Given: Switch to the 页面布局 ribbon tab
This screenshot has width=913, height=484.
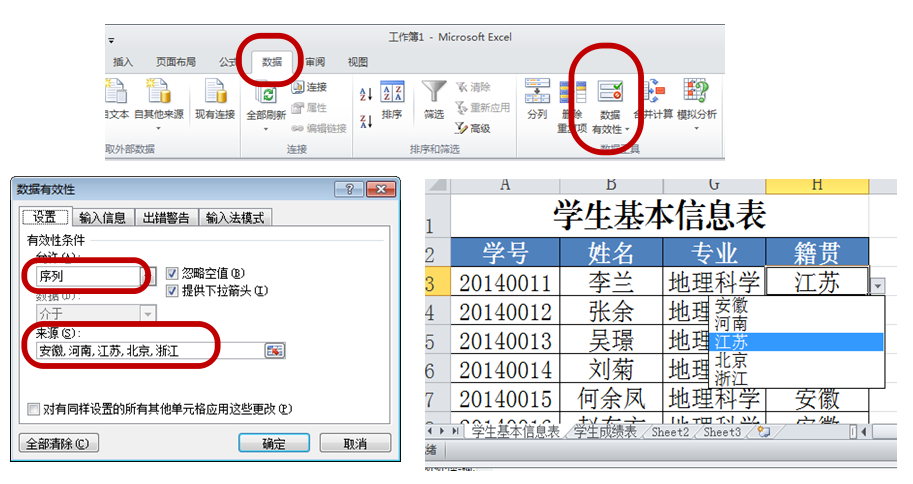Looking at the screenshot, I should pos(176,62).
